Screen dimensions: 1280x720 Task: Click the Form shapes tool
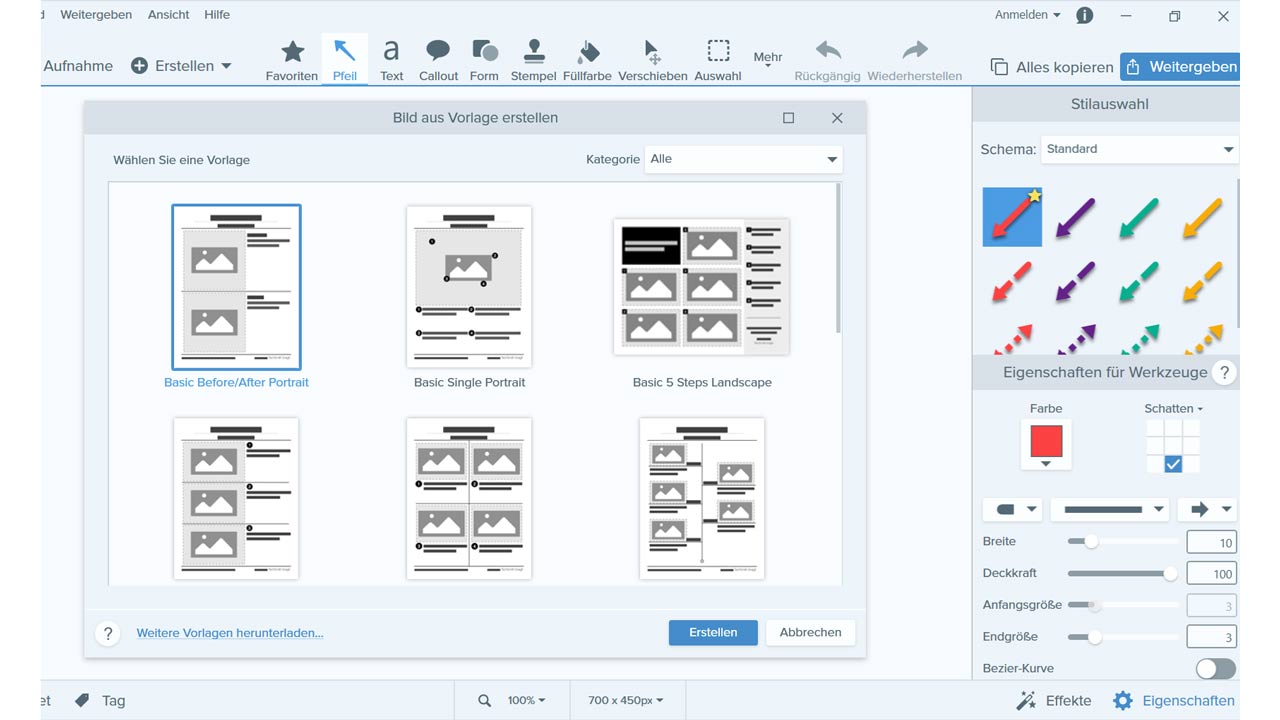[484, 60]
